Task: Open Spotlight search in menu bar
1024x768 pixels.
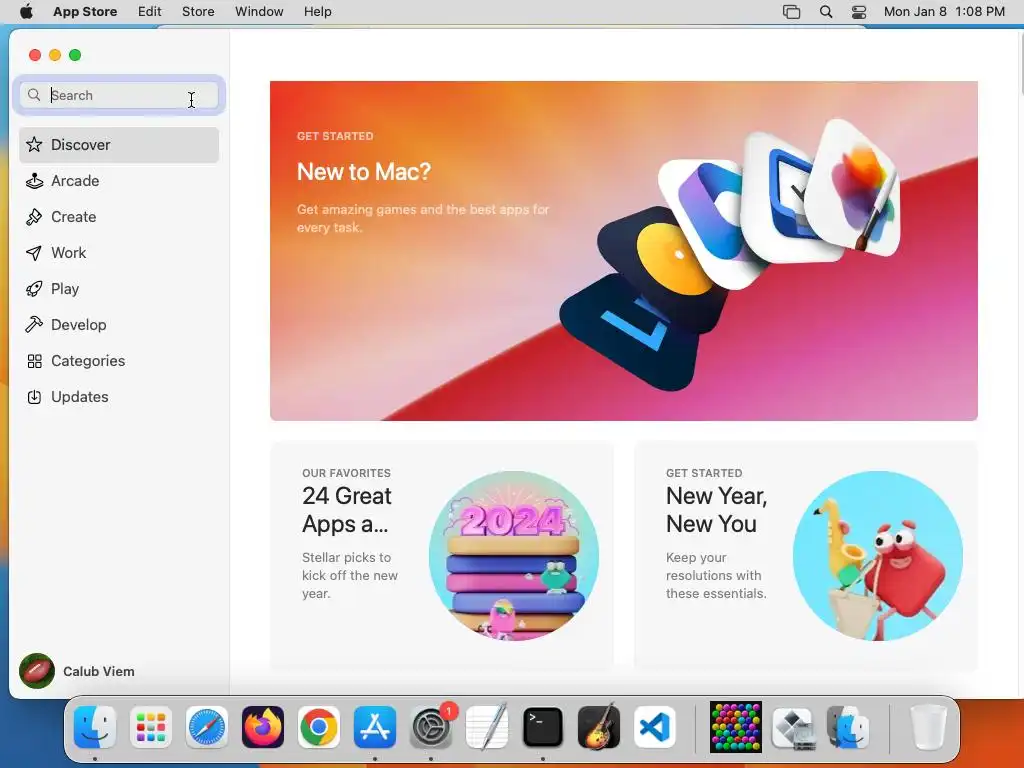Action: (826, 12)
